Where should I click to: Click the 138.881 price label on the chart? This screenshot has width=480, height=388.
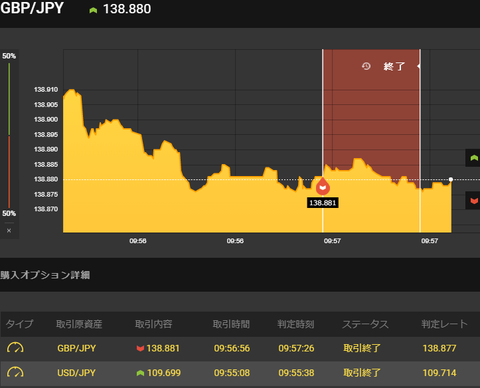pyautogui.click(x=323, y=203)
